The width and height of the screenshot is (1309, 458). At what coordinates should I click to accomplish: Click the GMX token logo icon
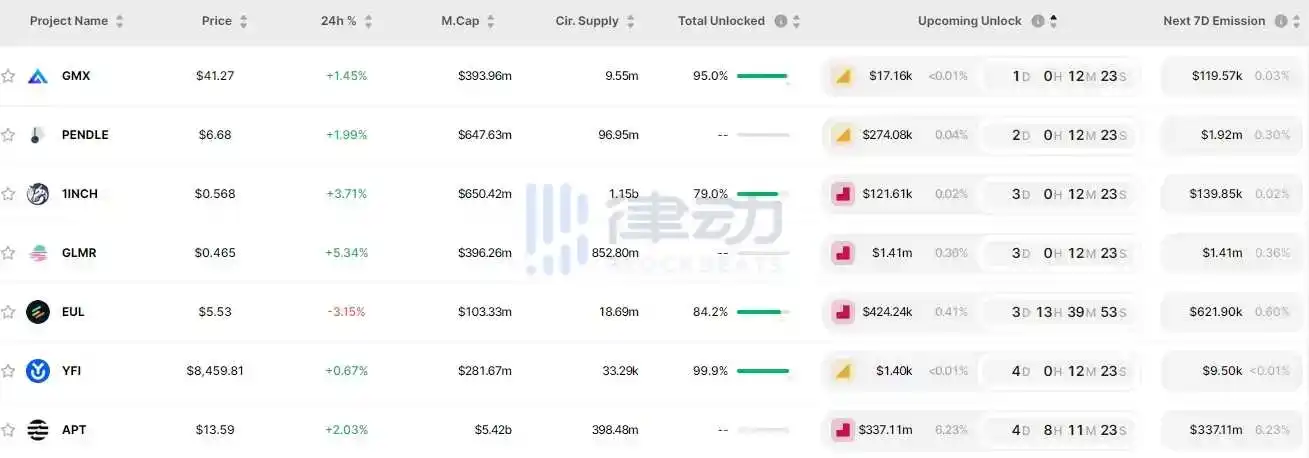pos(38,76)
